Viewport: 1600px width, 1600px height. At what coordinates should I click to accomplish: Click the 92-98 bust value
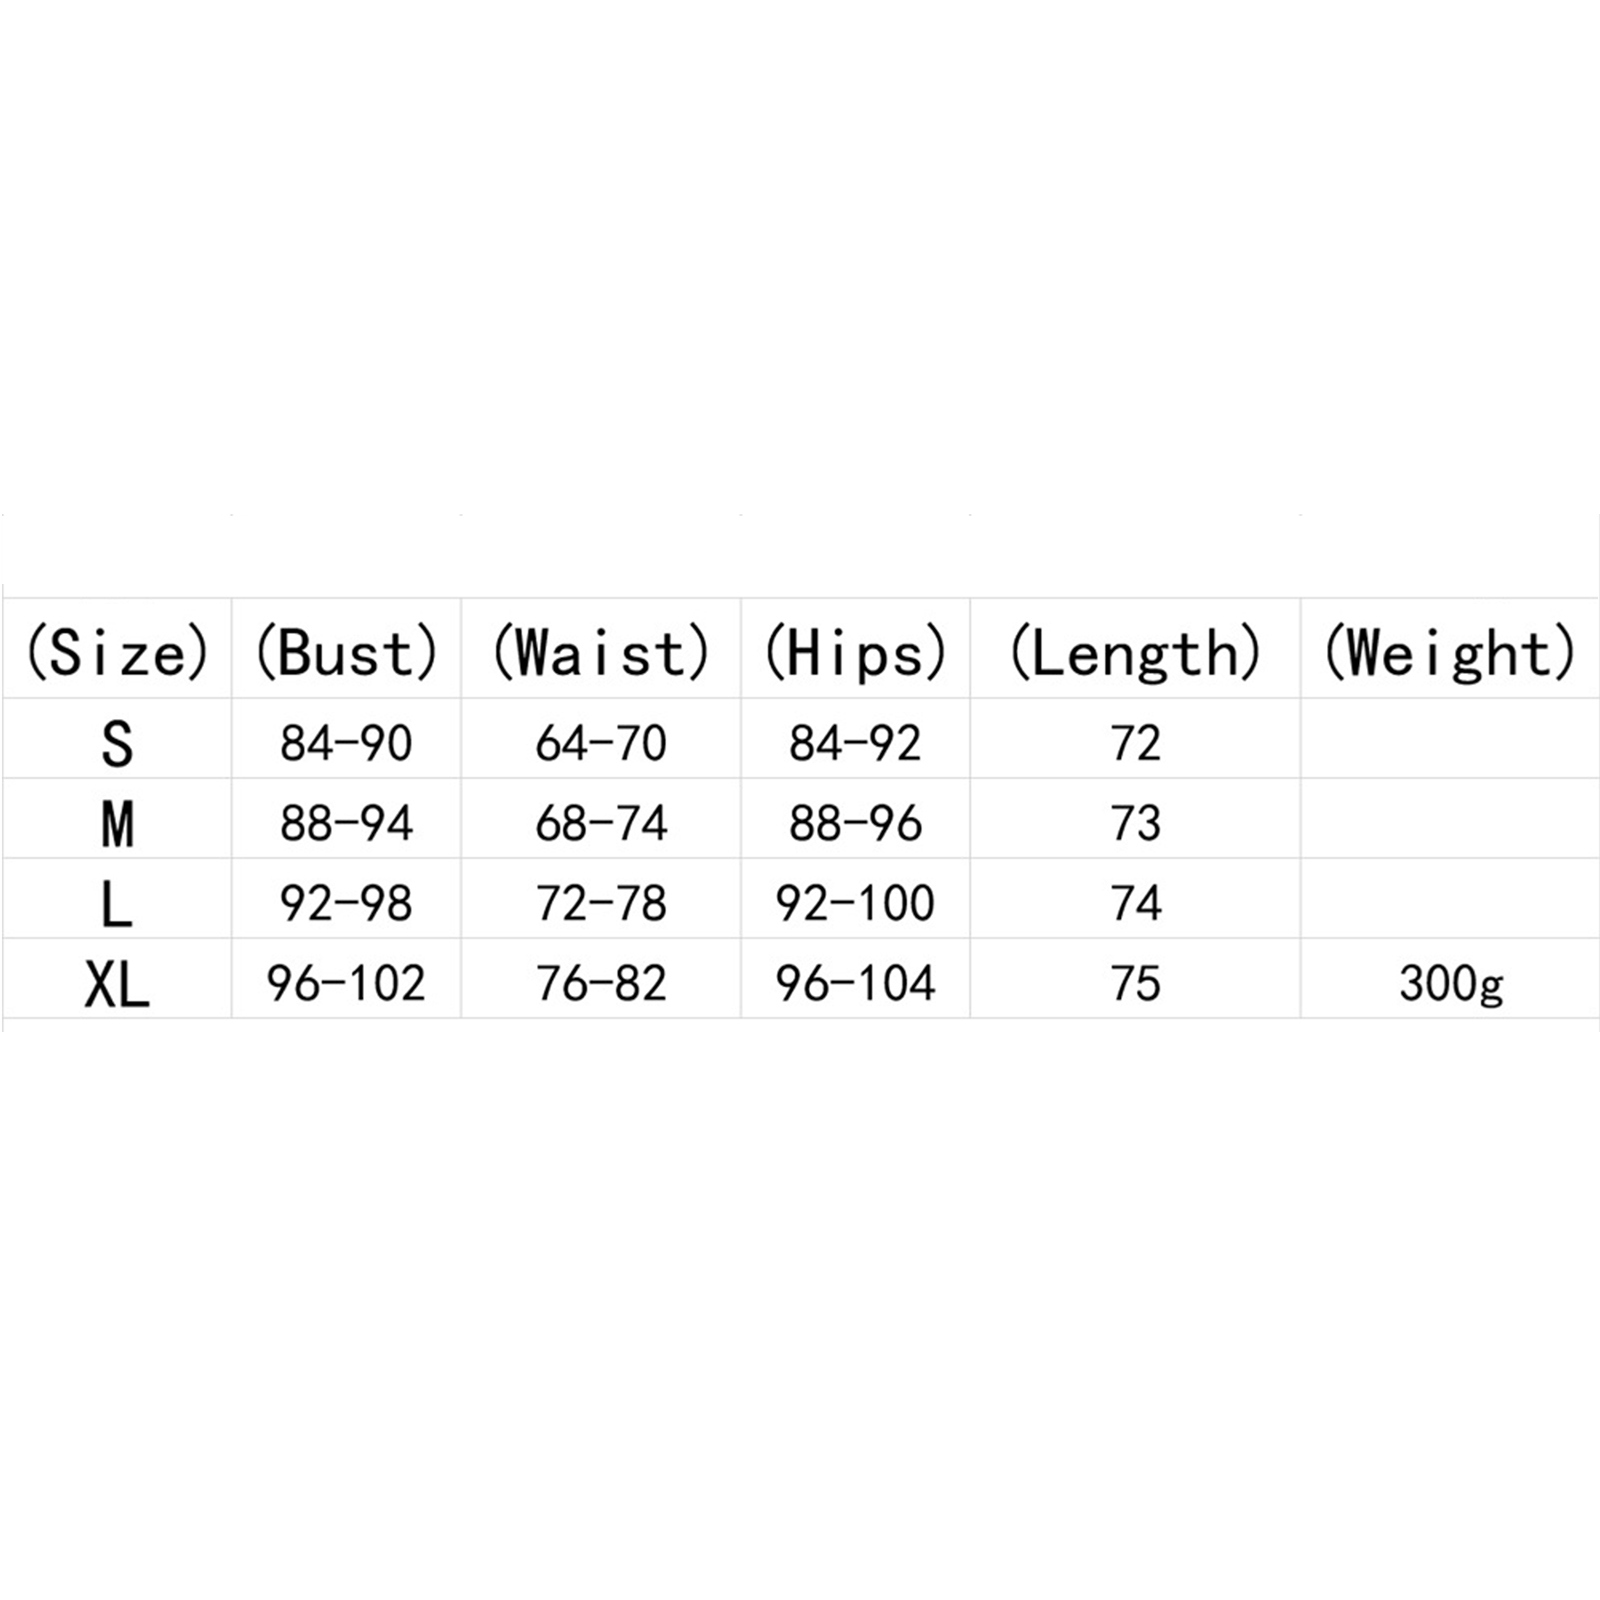(x=346, y=903)
